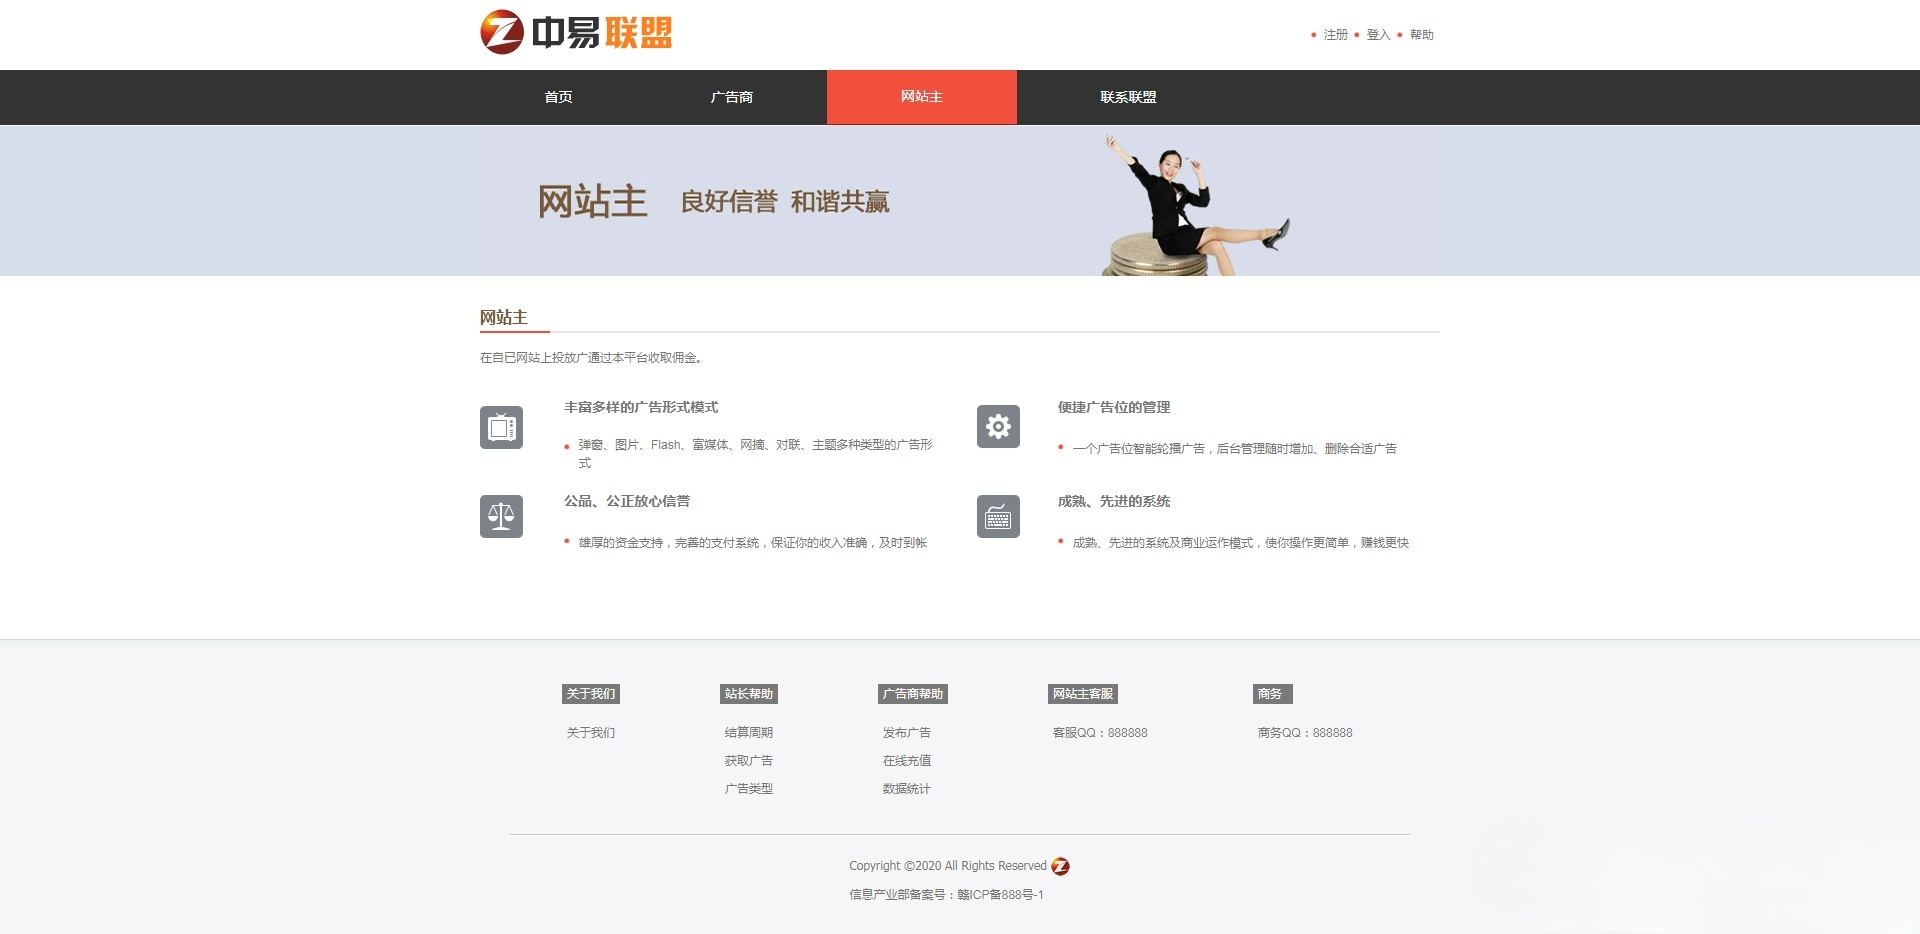Click the scales icon for 公正放心信誉
This screenshot has height=934, width=1920.
(501, 516)
